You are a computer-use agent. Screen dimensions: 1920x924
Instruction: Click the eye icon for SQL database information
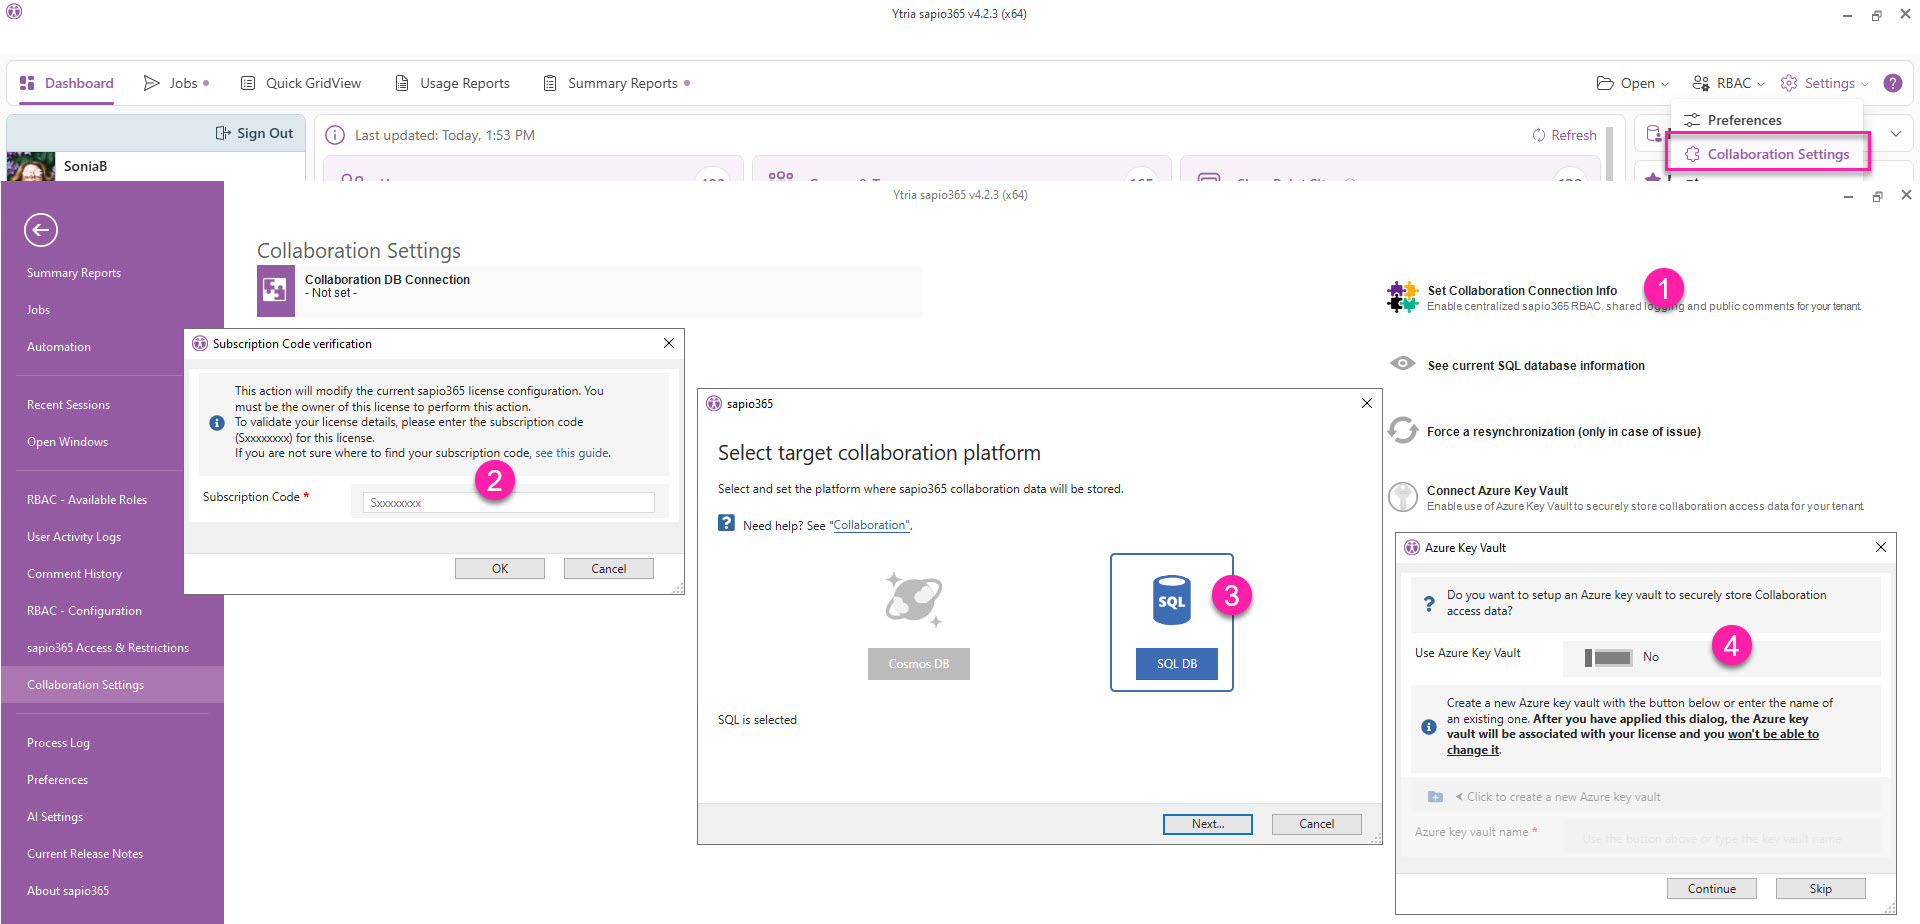[1403, 363]
